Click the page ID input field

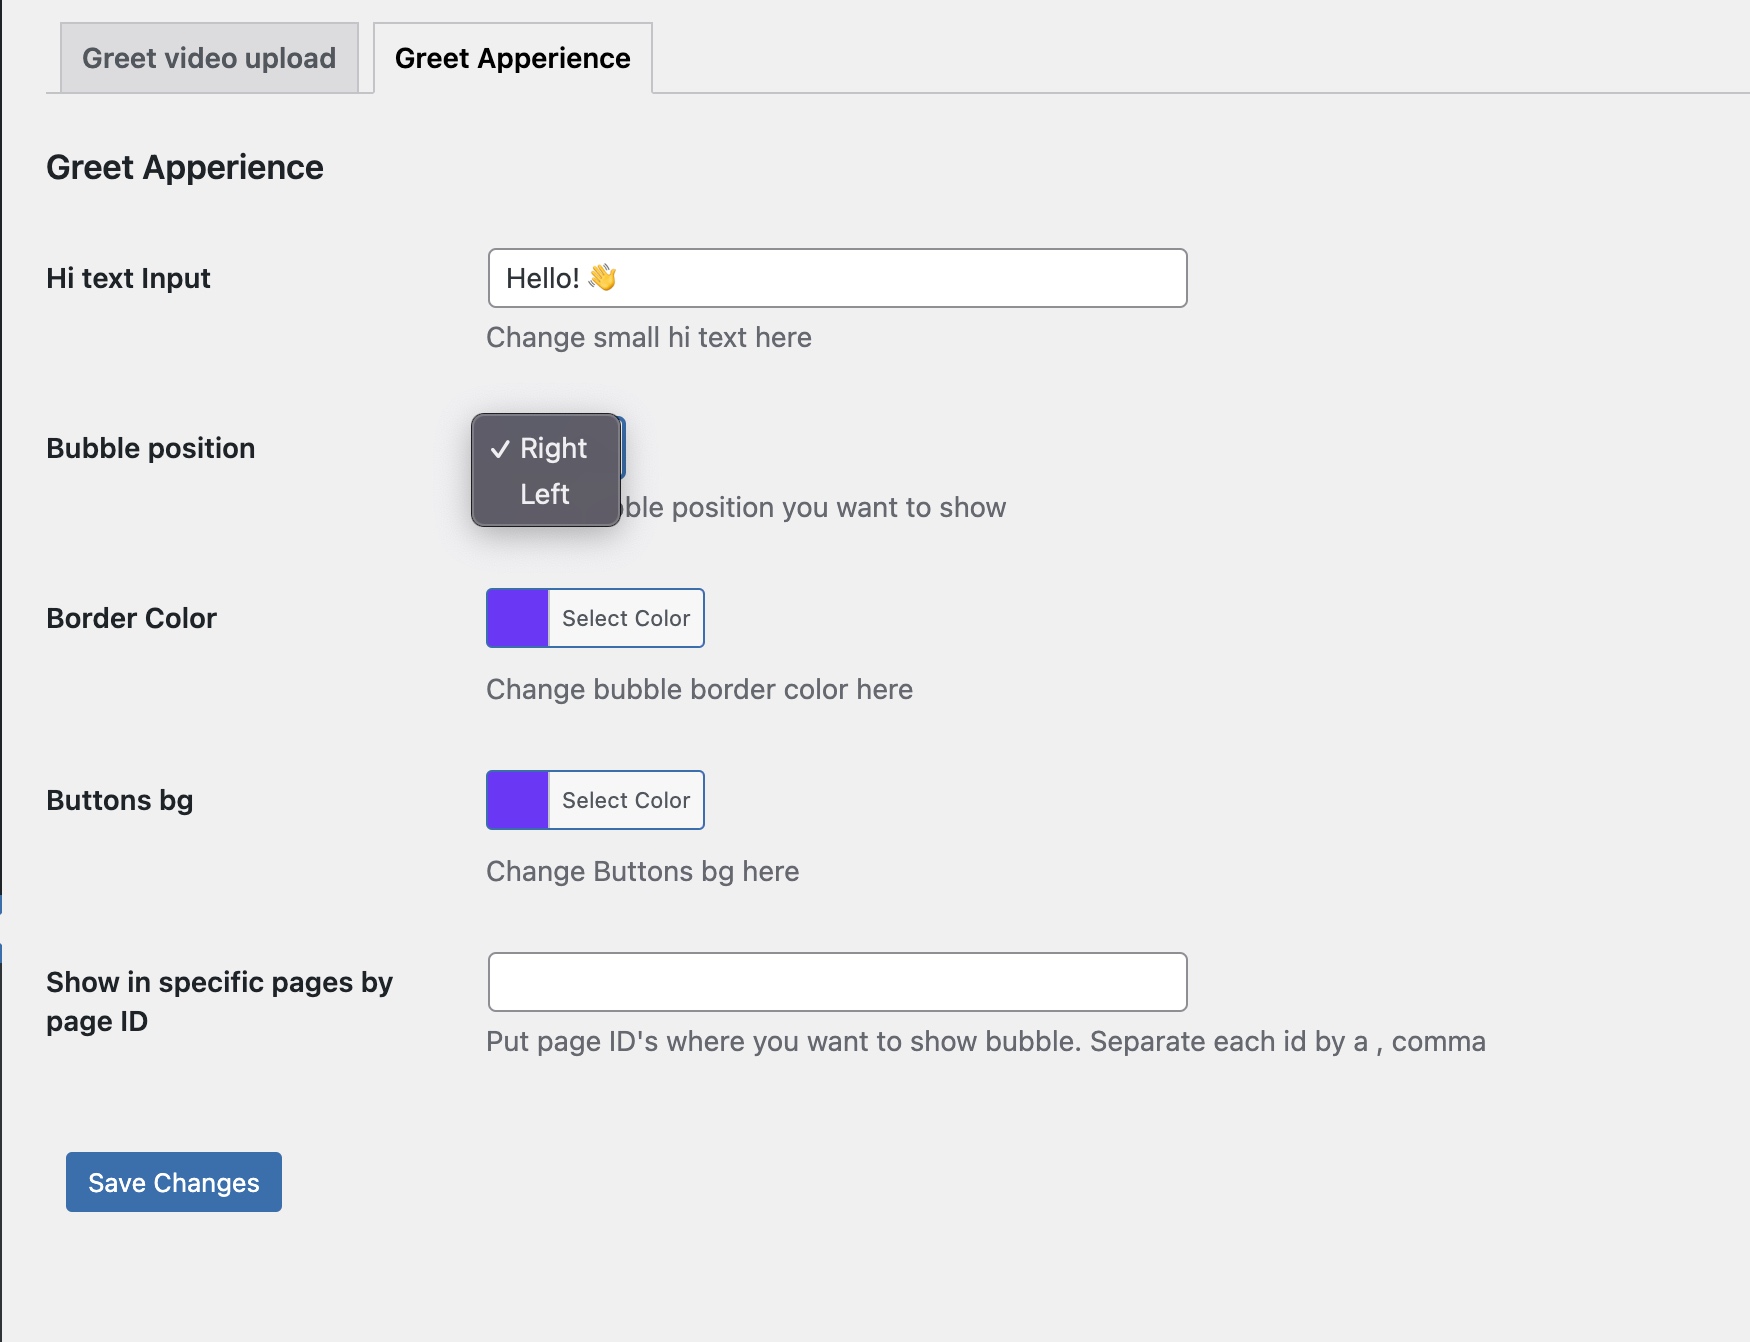coord(836,982)
